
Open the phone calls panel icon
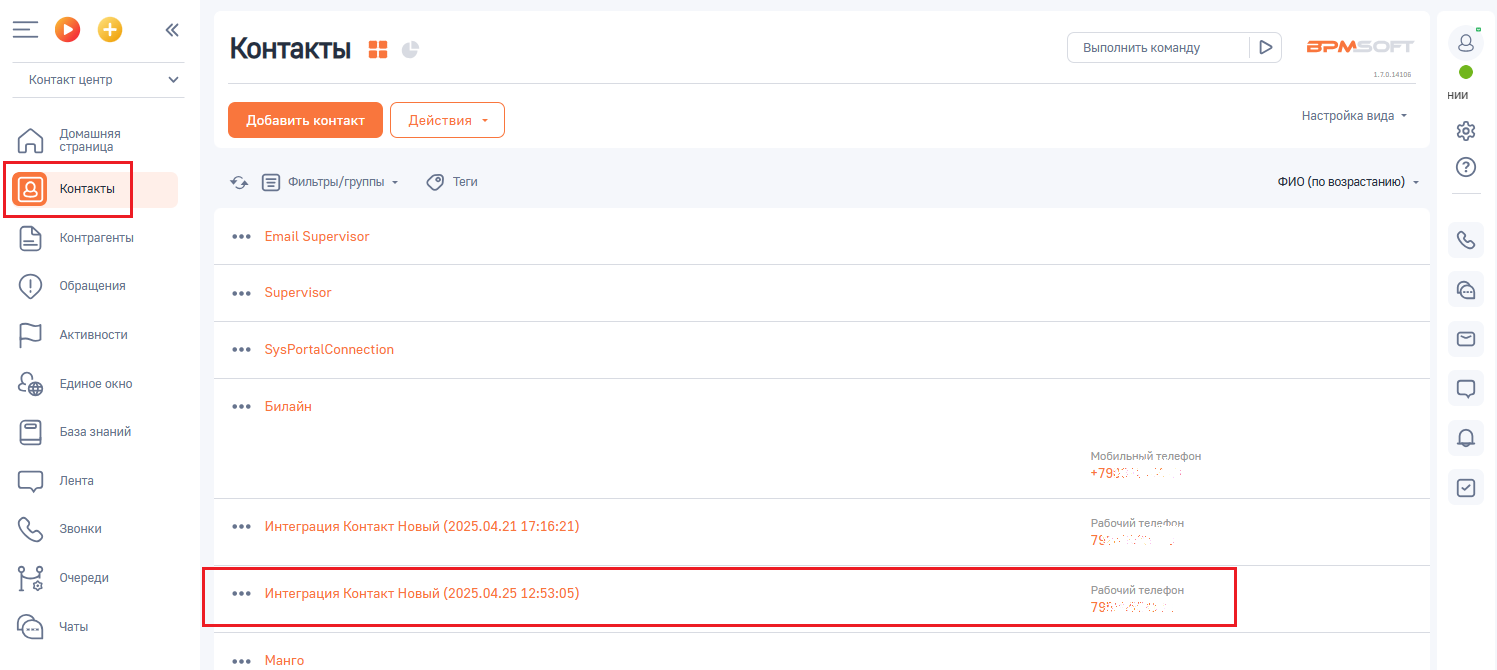pyautogui.click(x=1466, y=240)
